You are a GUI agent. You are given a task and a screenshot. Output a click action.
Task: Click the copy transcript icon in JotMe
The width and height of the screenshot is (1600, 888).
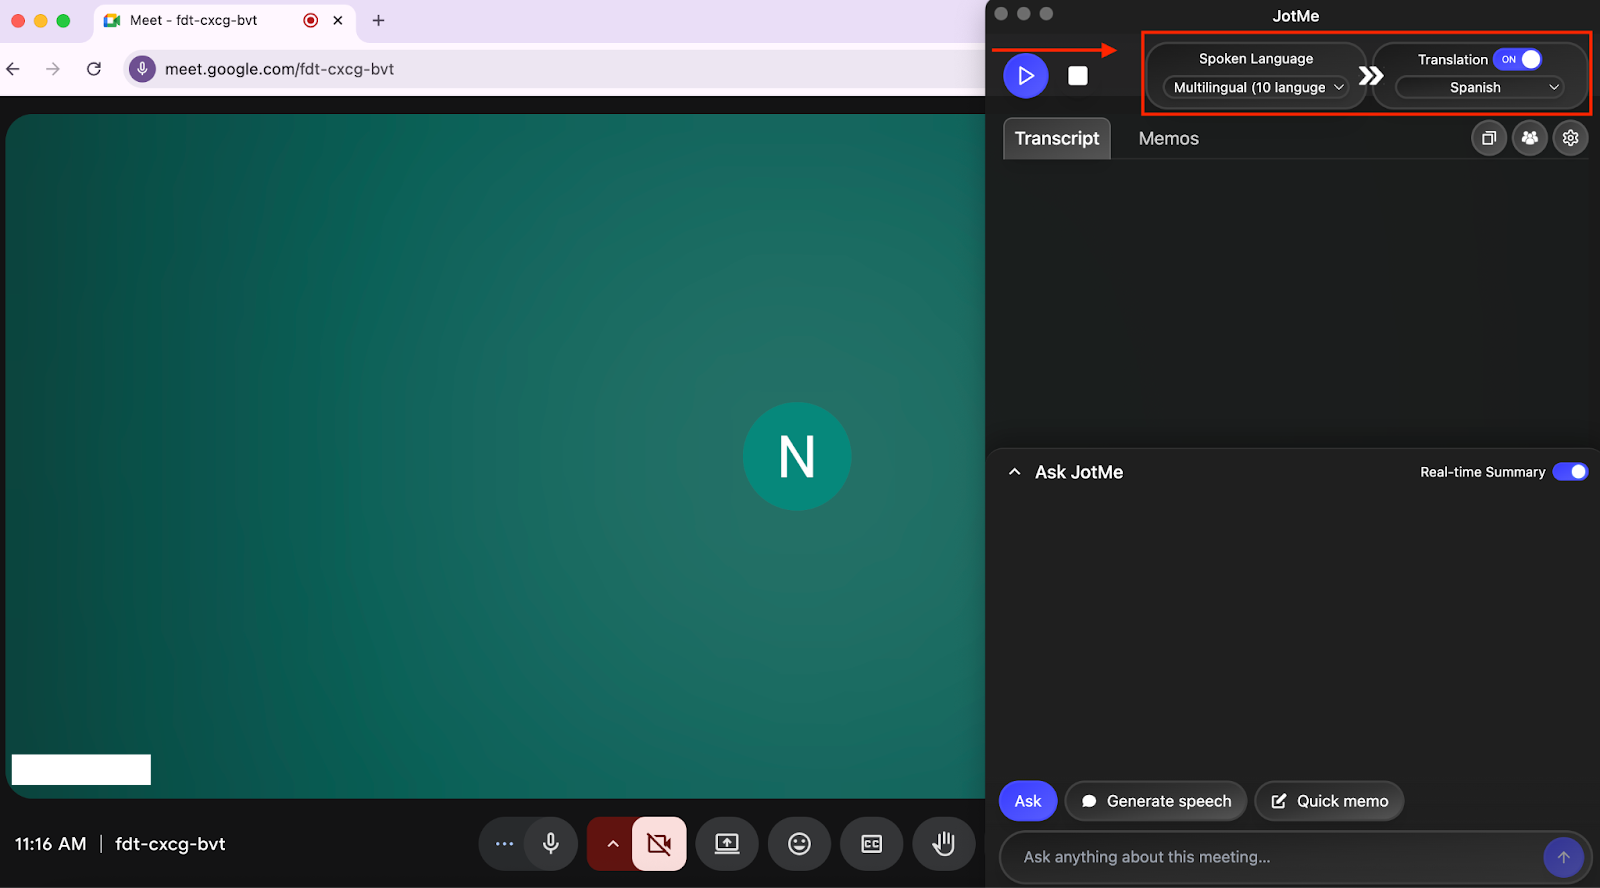(1489, 138)
